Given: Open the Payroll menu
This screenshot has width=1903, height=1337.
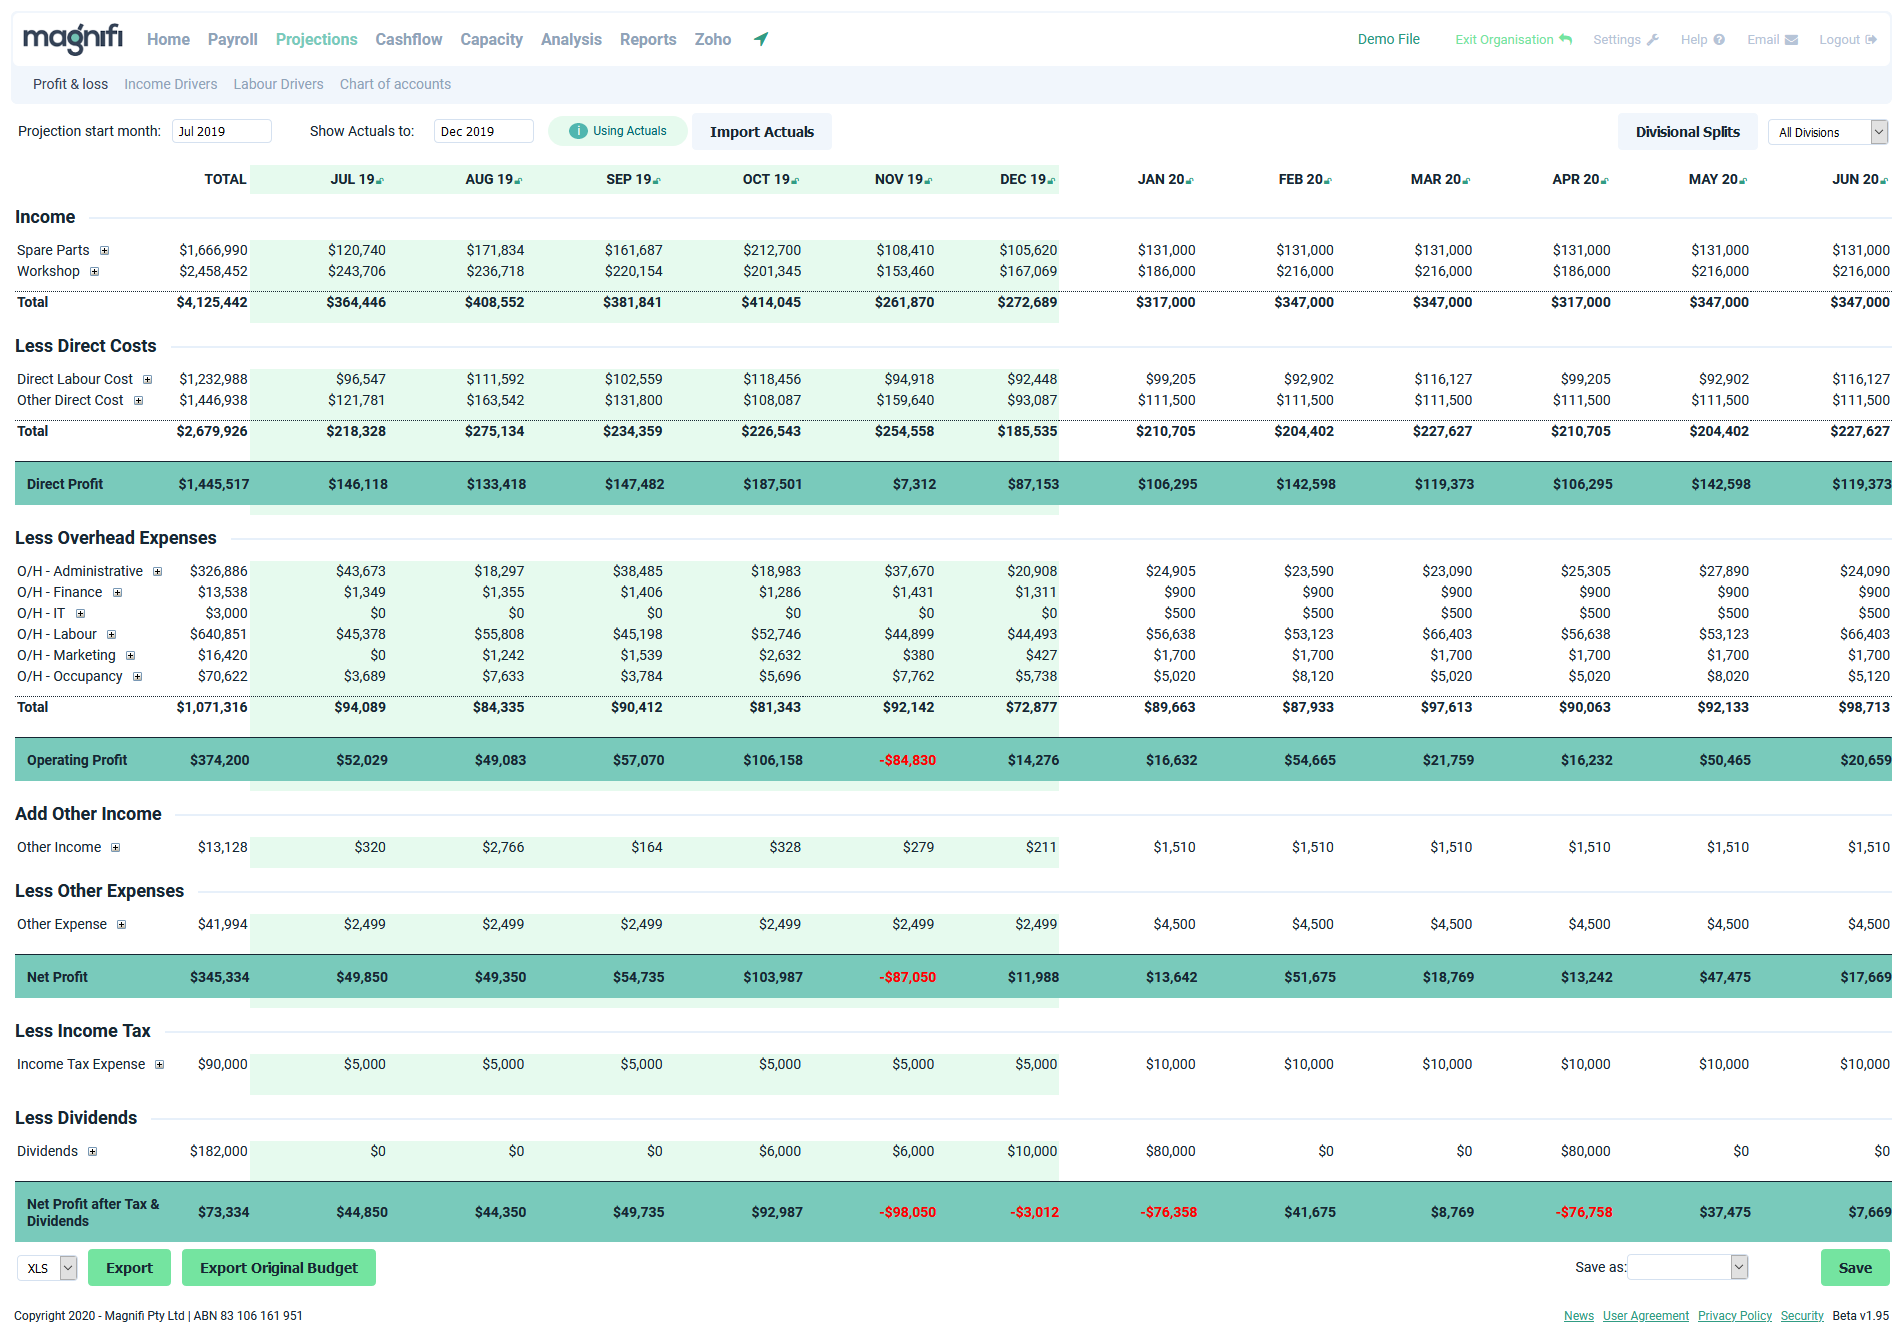Looking at the screenshot, I should click(232, 39).
